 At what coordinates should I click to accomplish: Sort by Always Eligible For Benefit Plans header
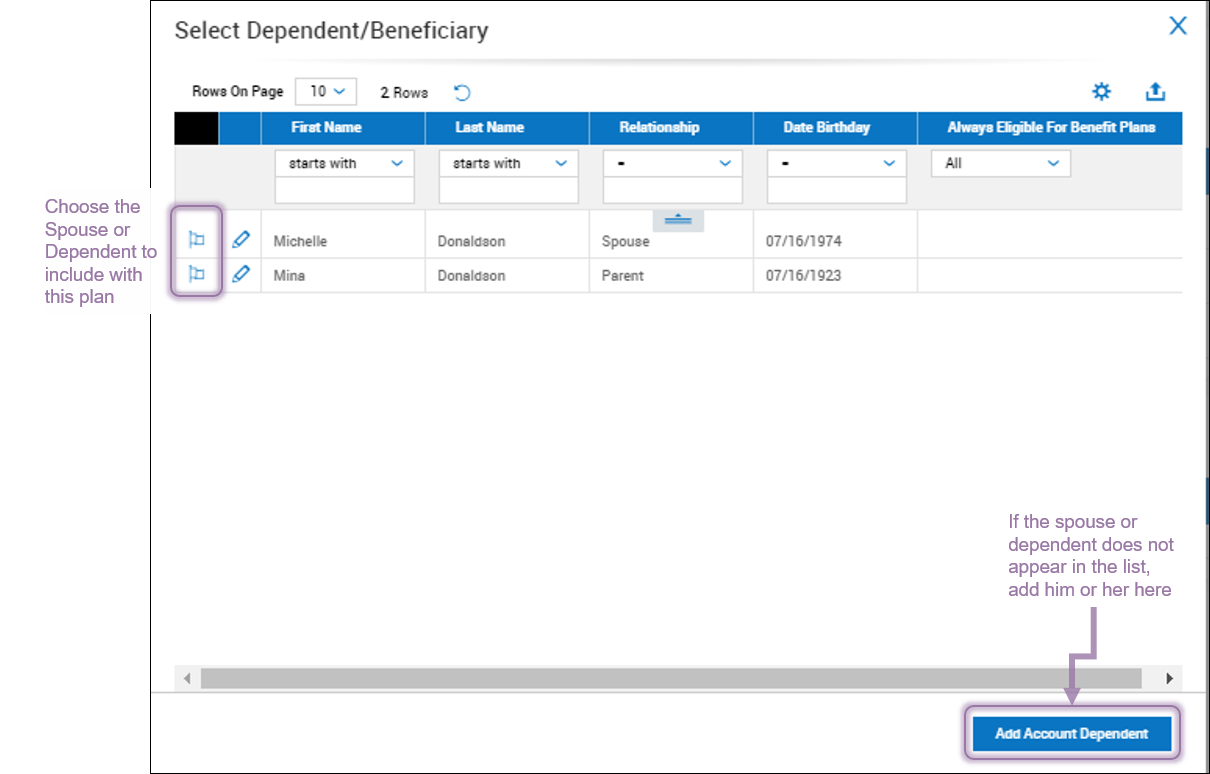tap(1050, 127)
